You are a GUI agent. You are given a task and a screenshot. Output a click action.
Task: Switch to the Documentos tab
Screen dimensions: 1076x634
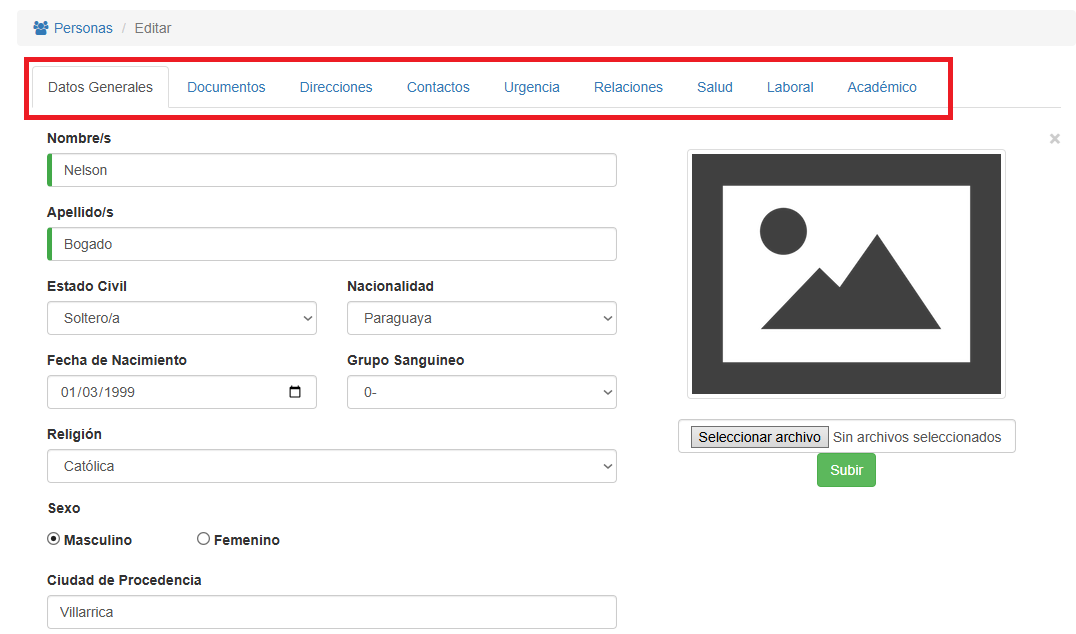point(226,87)
